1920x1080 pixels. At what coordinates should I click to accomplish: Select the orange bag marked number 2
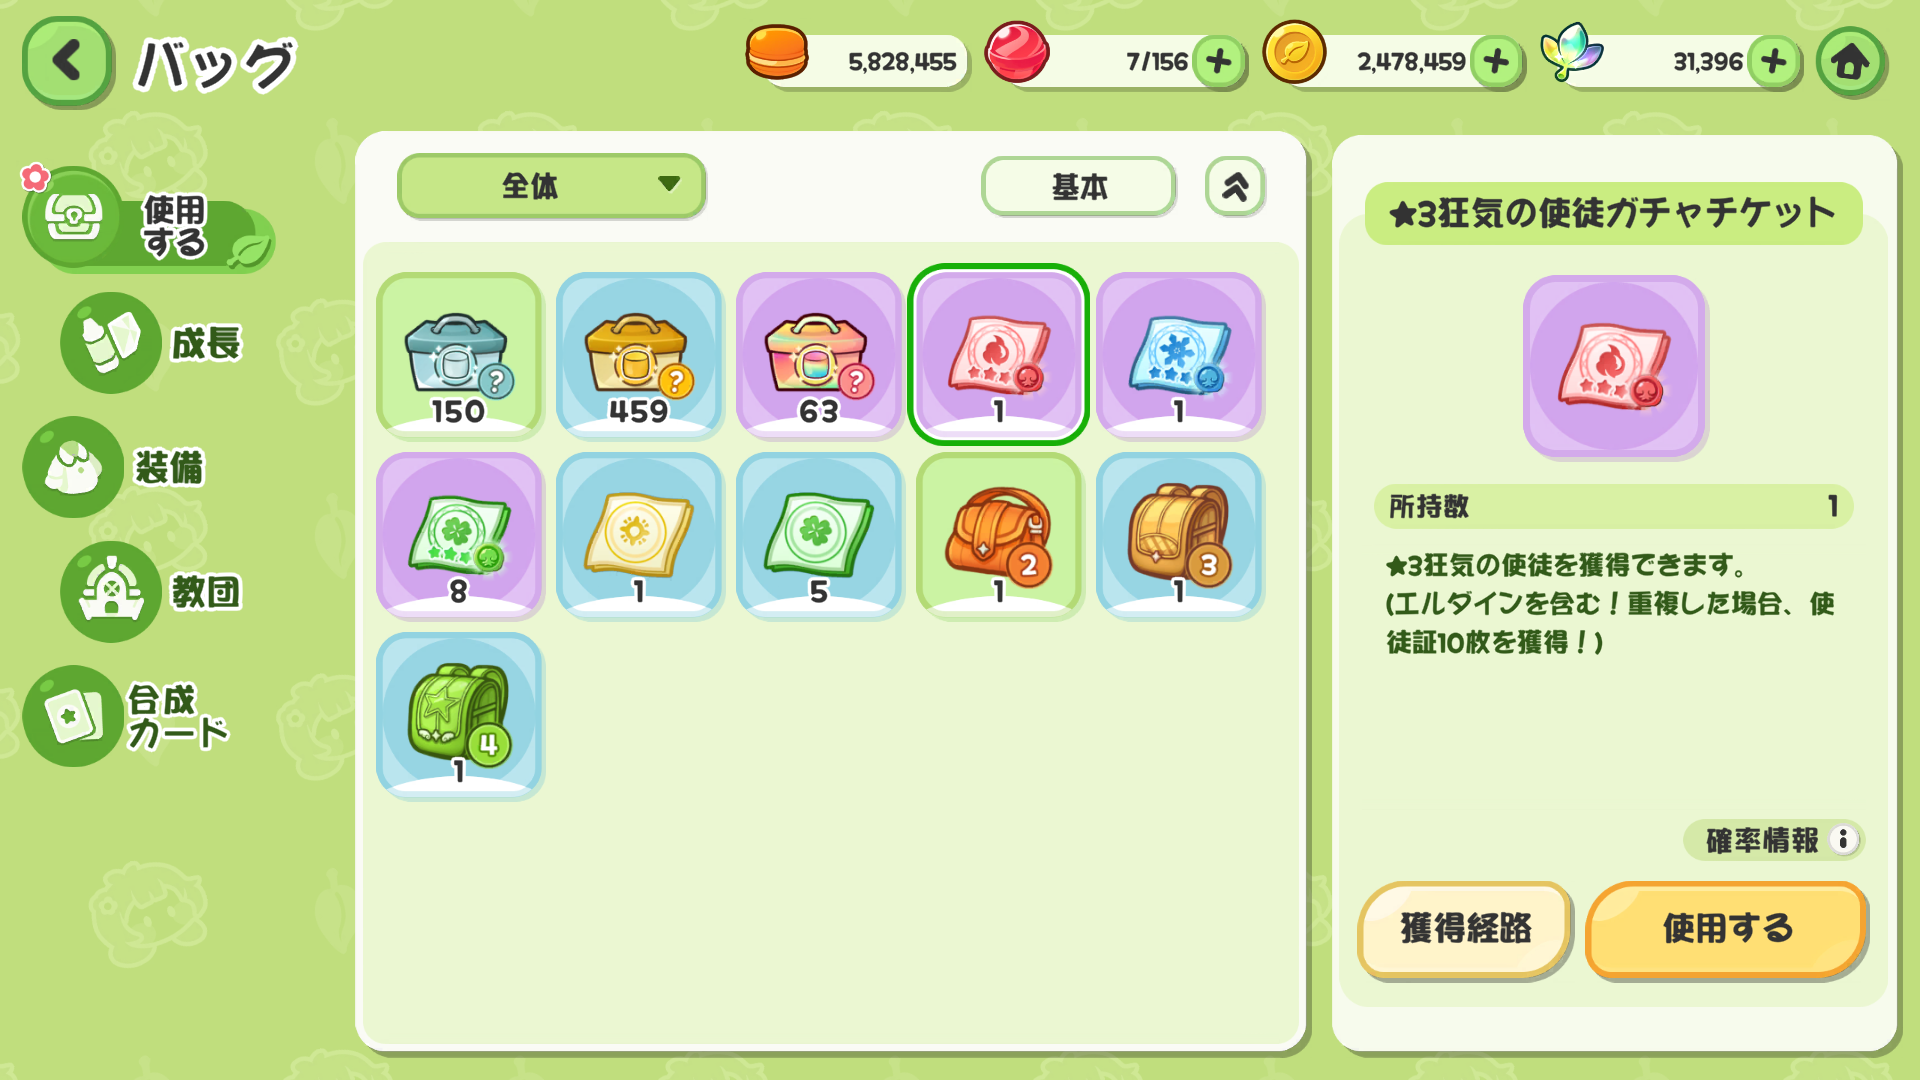[x=999, y=534]
